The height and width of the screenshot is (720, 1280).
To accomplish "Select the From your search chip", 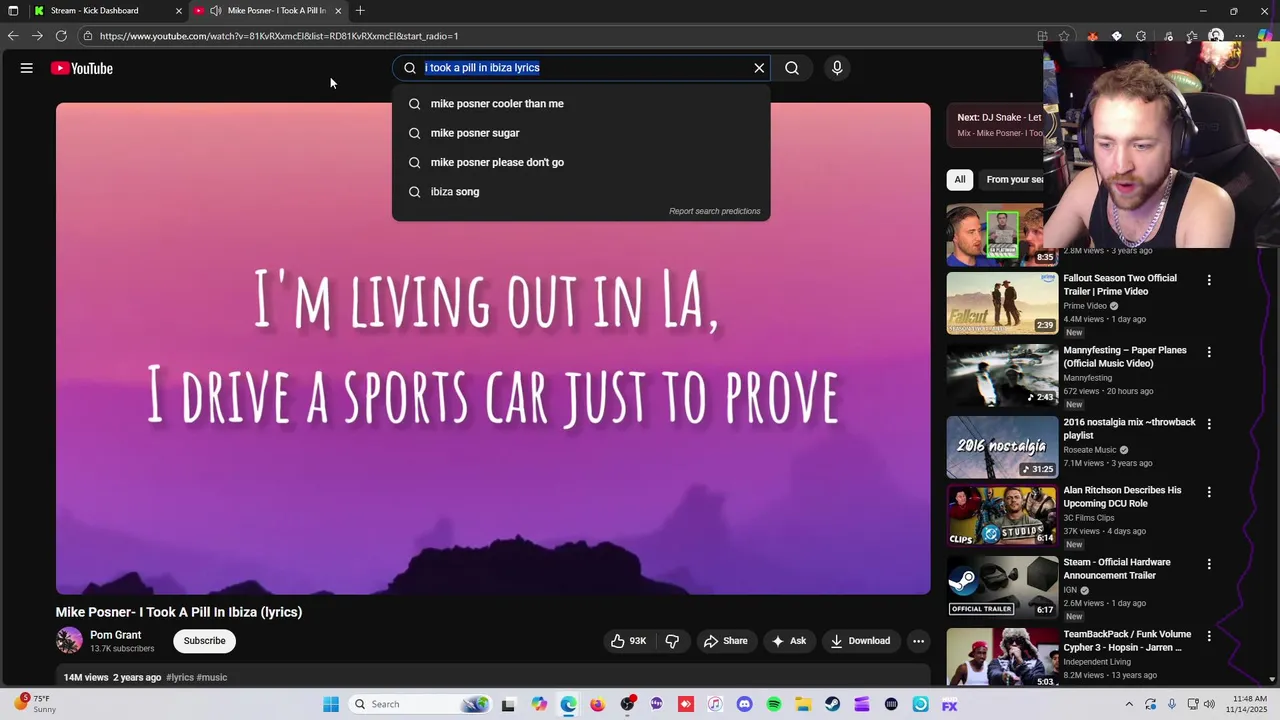I will click(1012, 180).
